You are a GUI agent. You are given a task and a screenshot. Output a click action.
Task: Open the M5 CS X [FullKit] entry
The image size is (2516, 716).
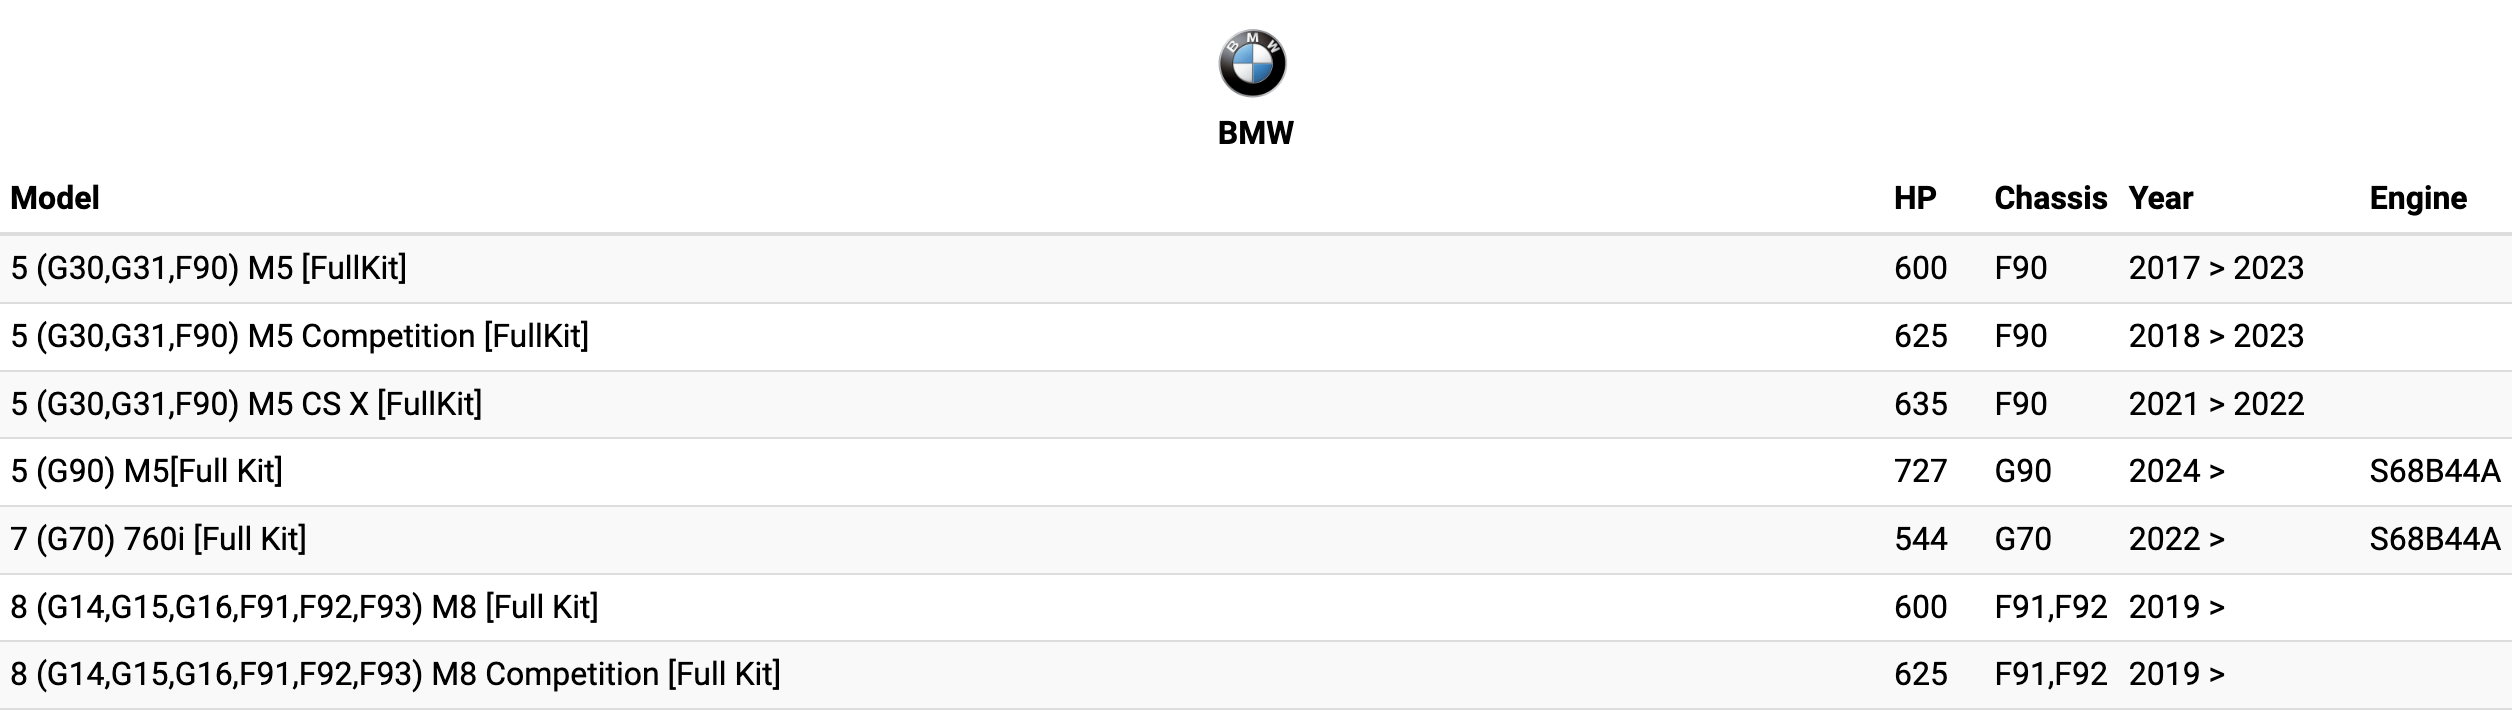coord(246,404)
